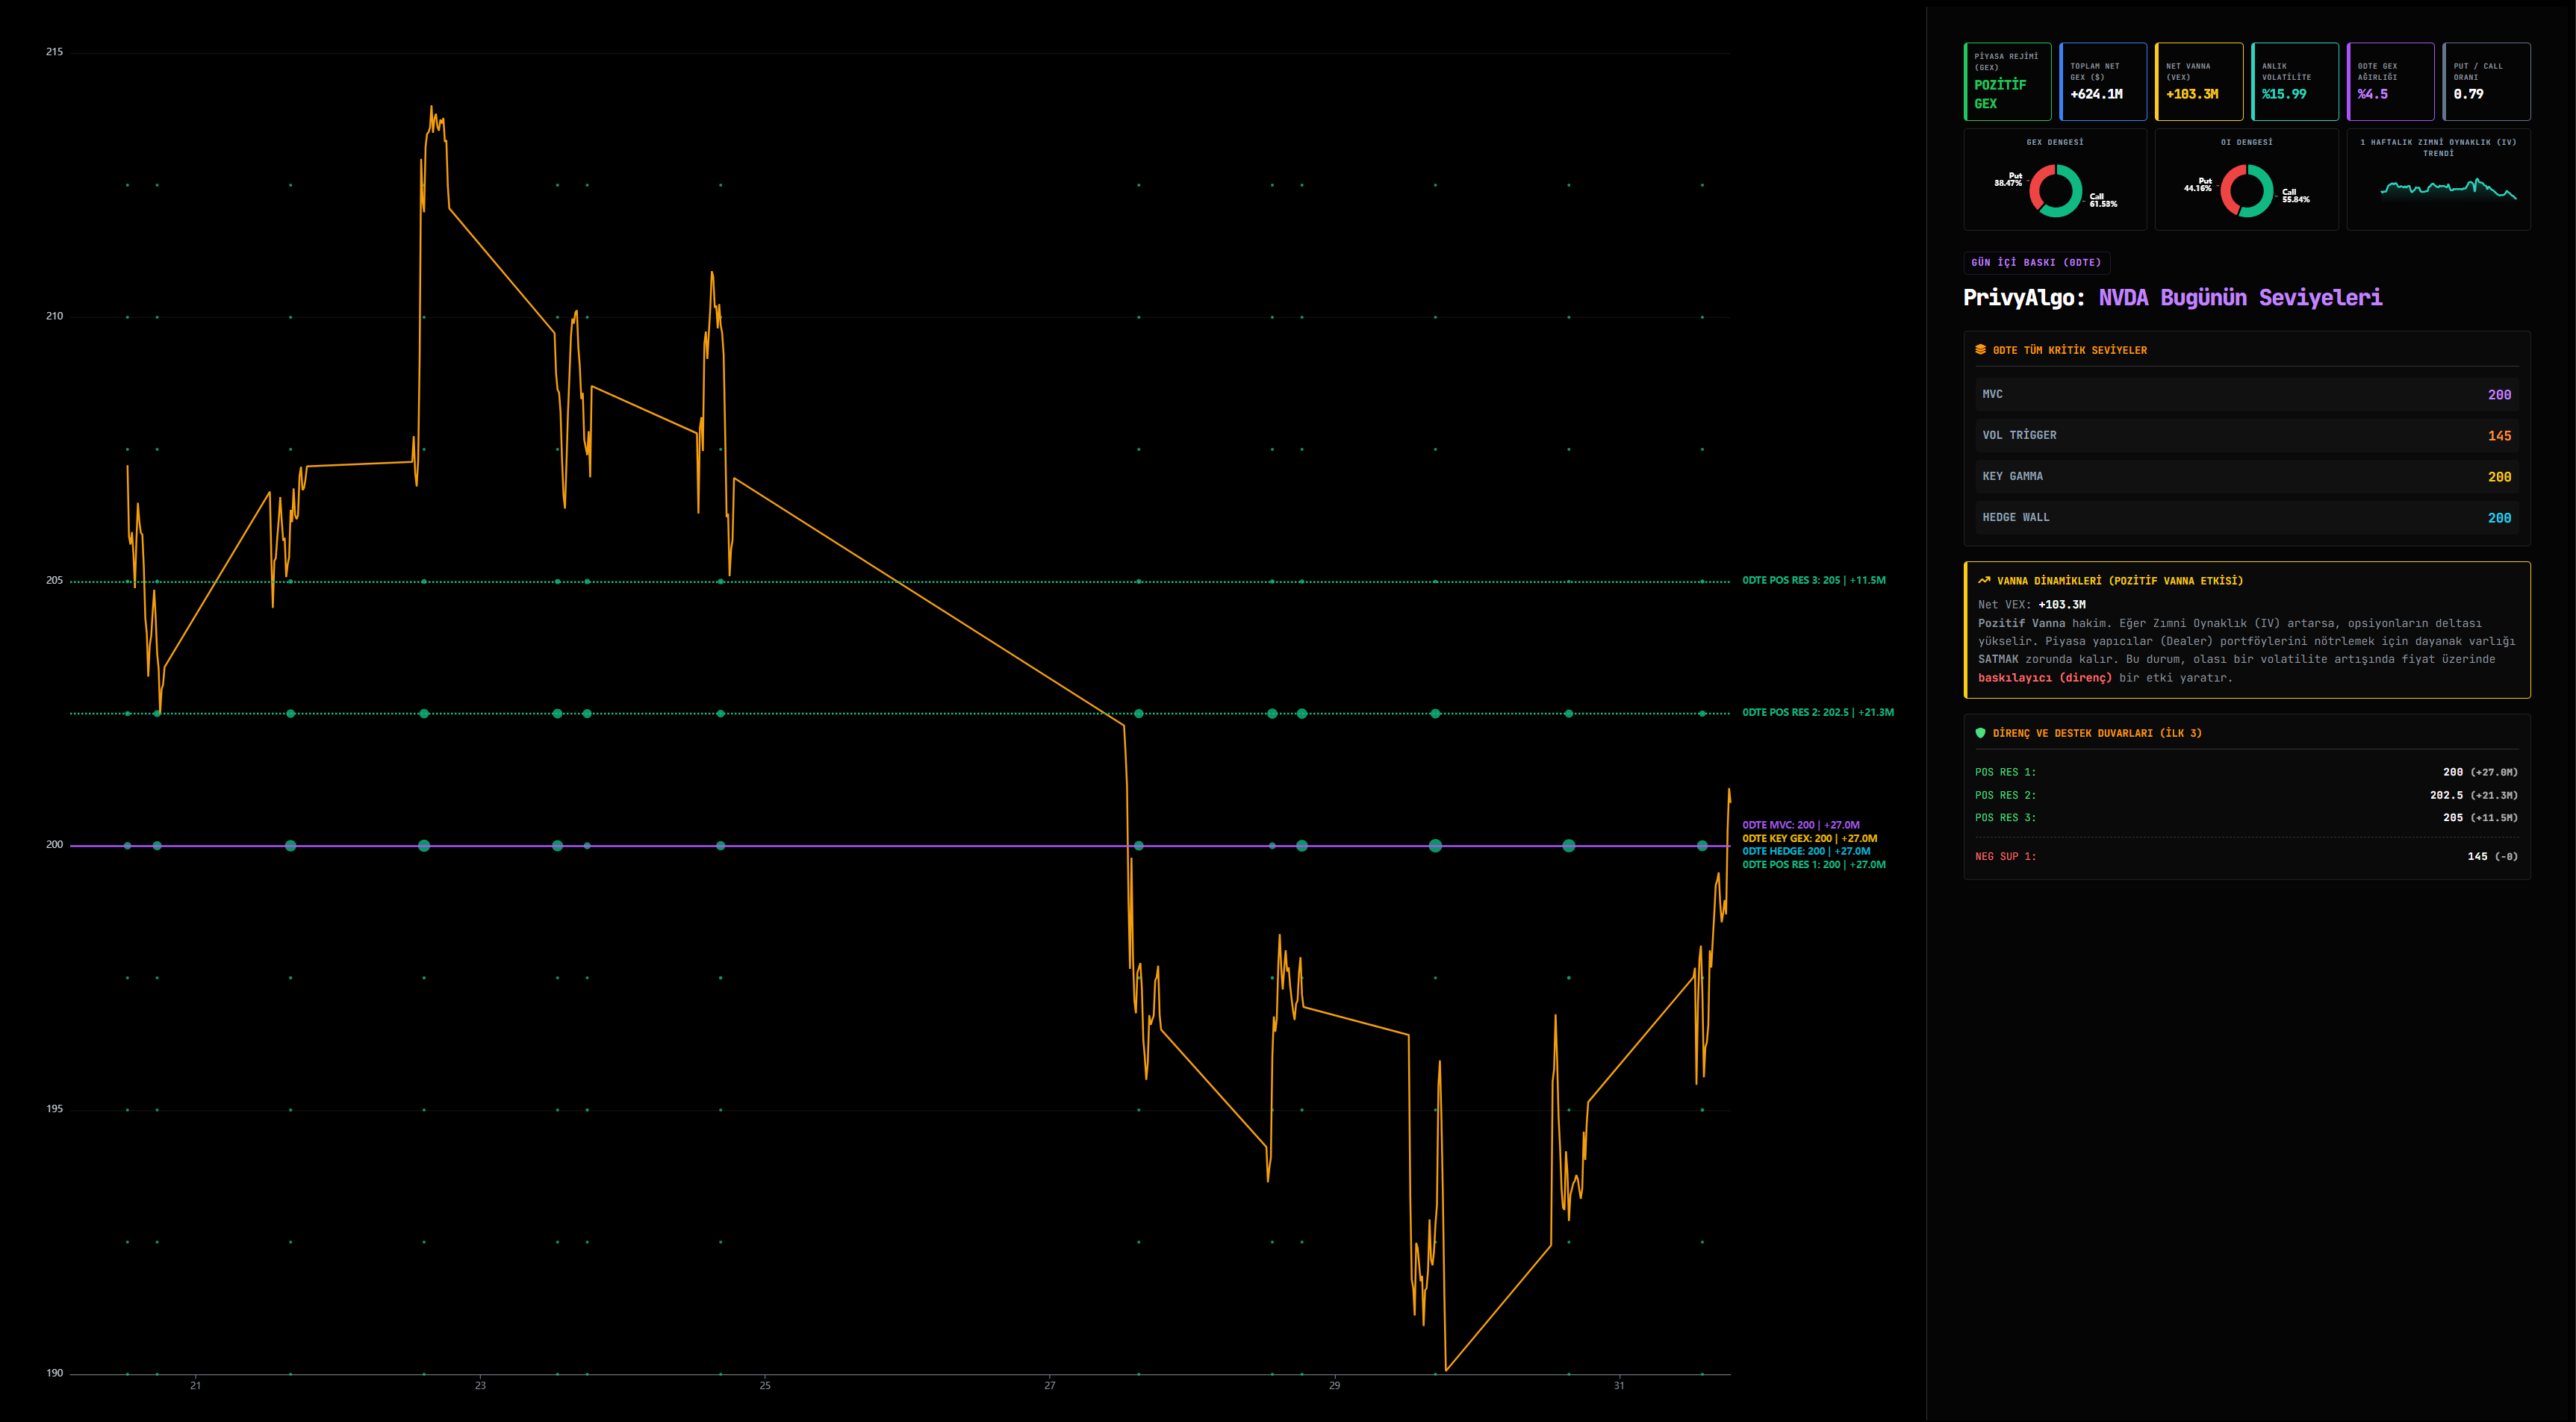Click the date axis label 25
Image resolution: width=2576 pixels, height=1422 pixels.
click(765, 1385)
